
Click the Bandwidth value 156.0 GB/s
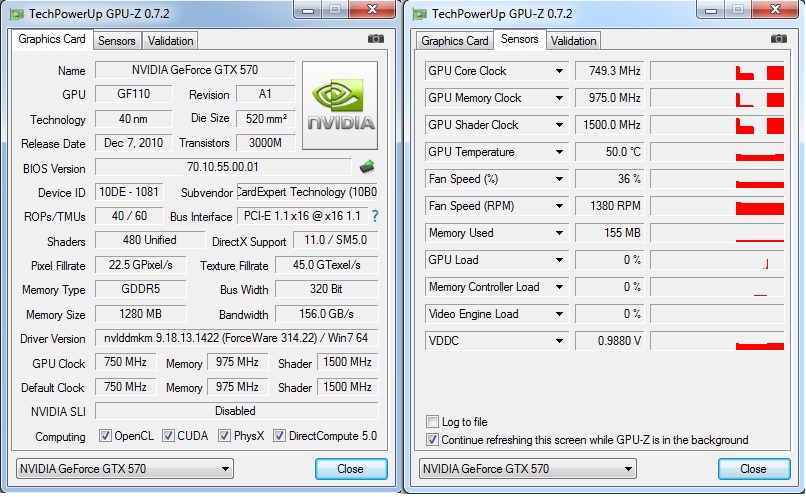pos(327,314)
